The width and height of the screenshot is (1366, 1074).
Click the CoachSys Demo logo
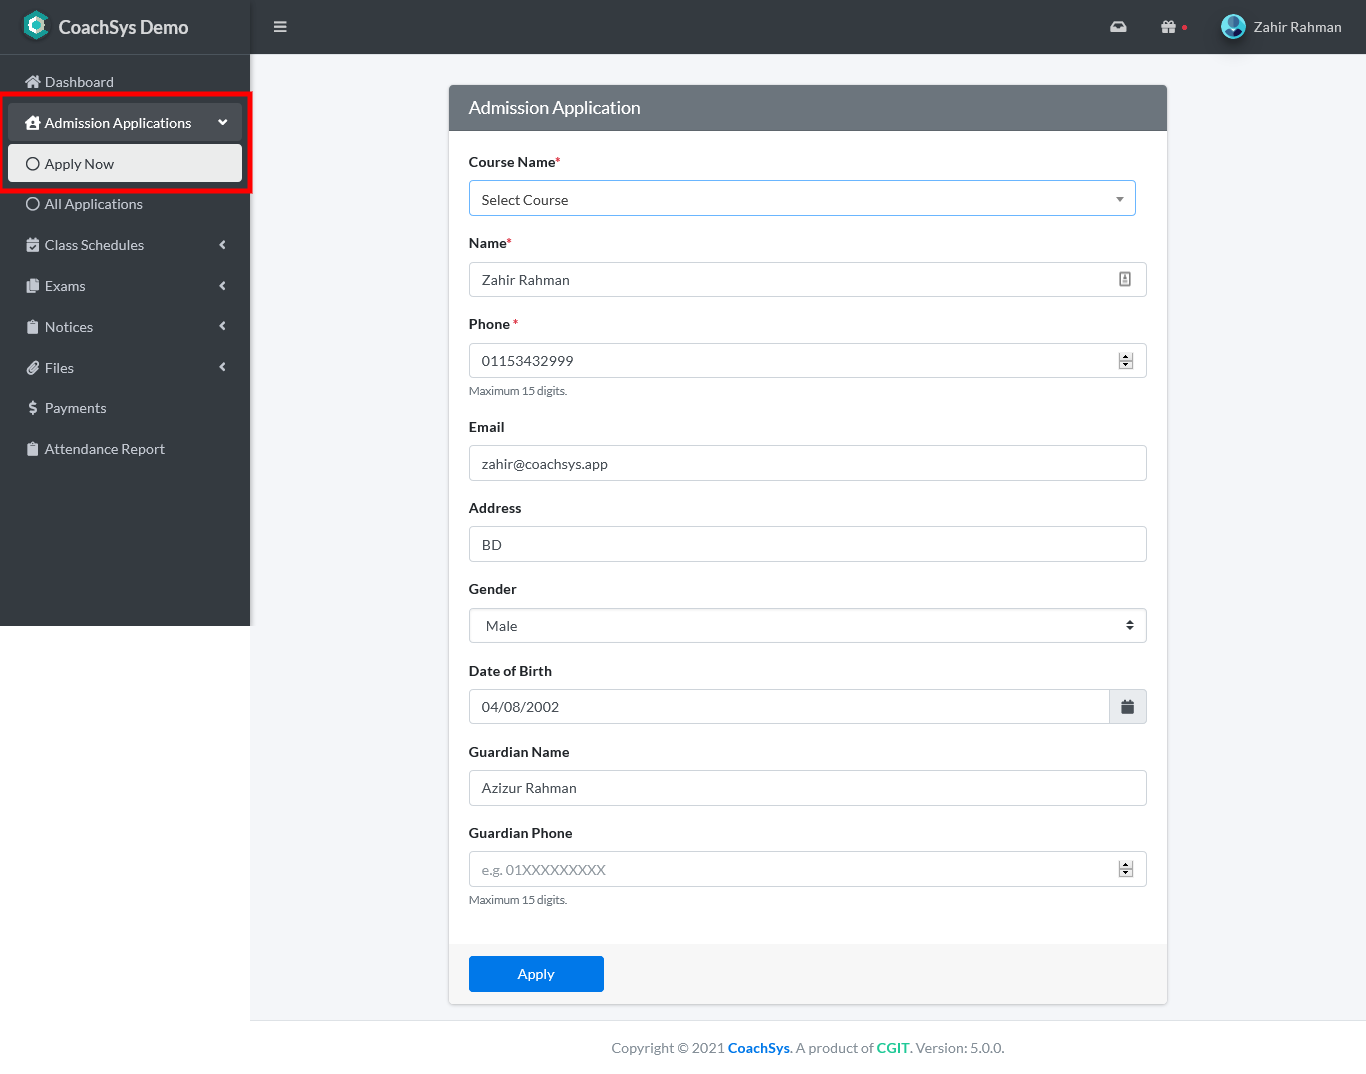[x=36, y=26]
